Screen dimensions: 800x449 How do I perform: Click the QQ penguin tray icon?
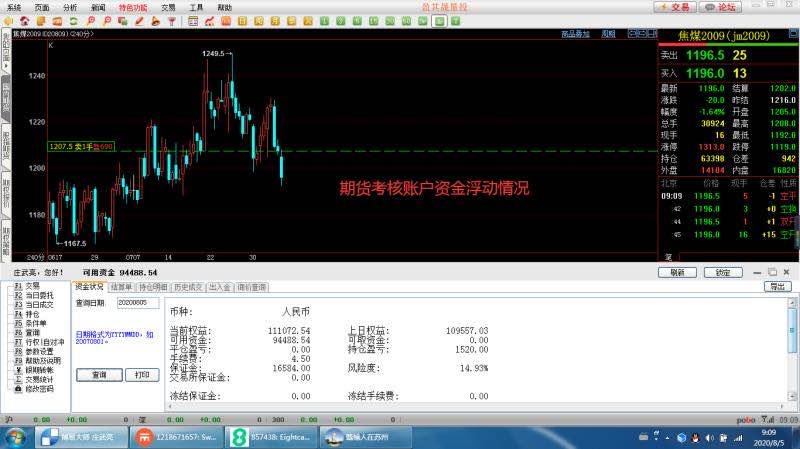tap(695, 438)
